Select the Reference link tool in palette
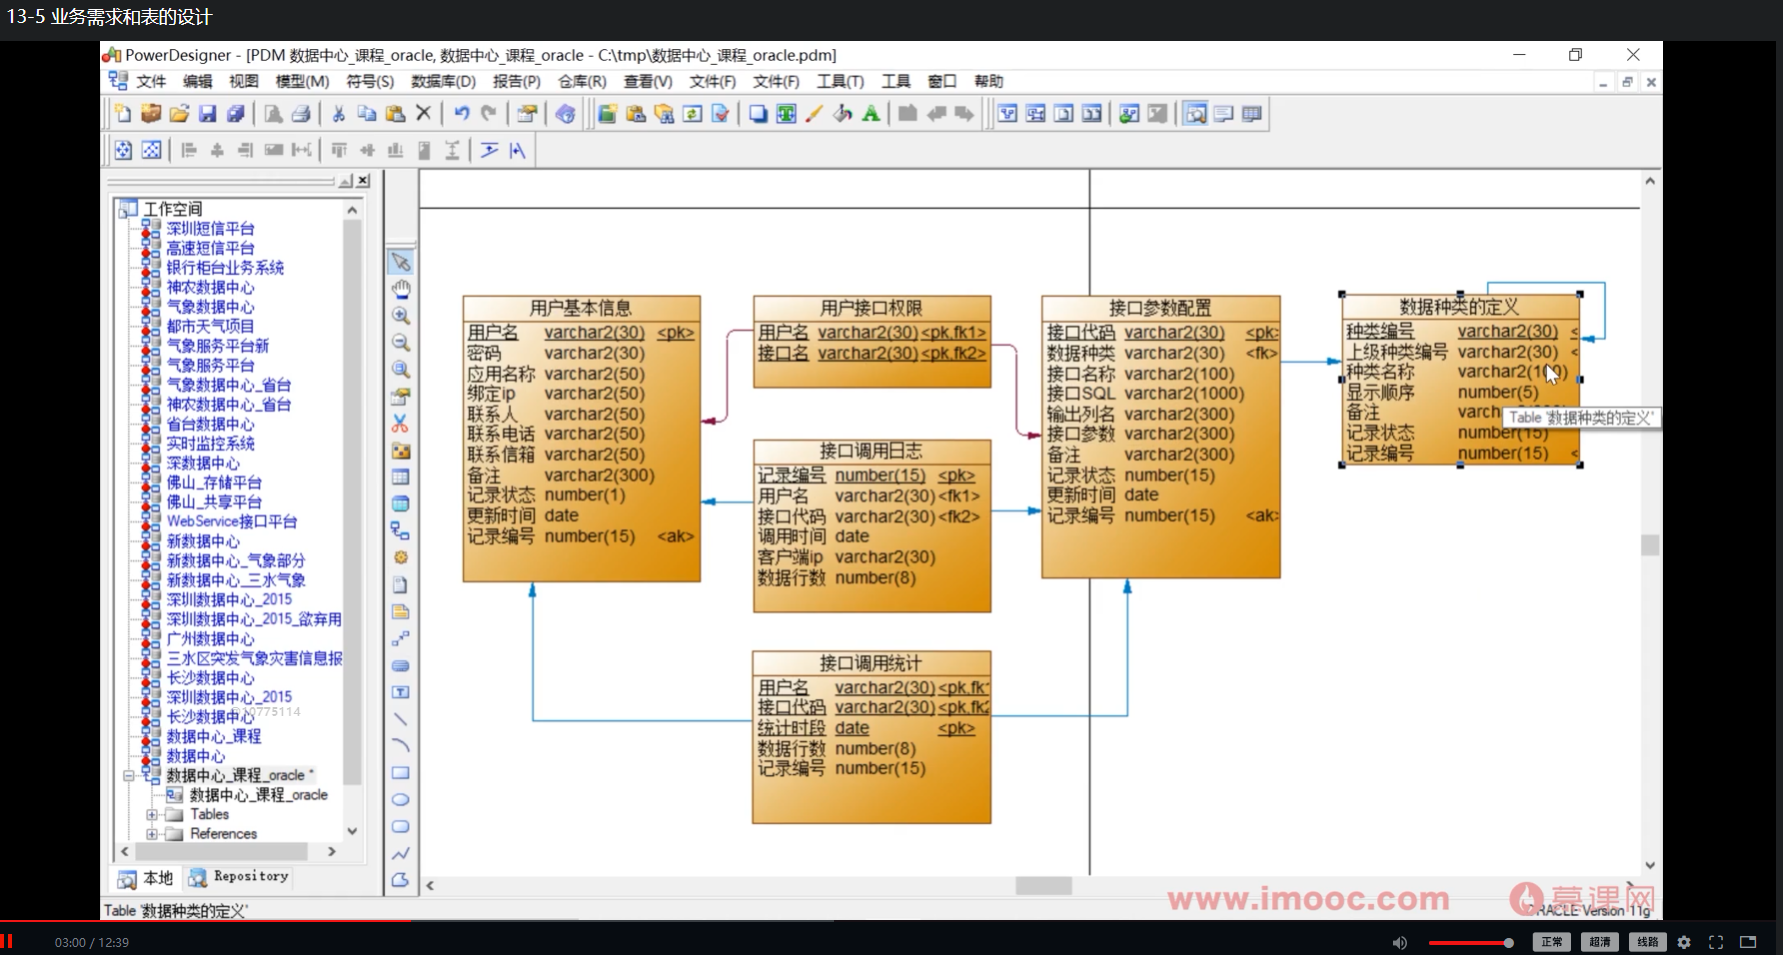 click(400, 531)
